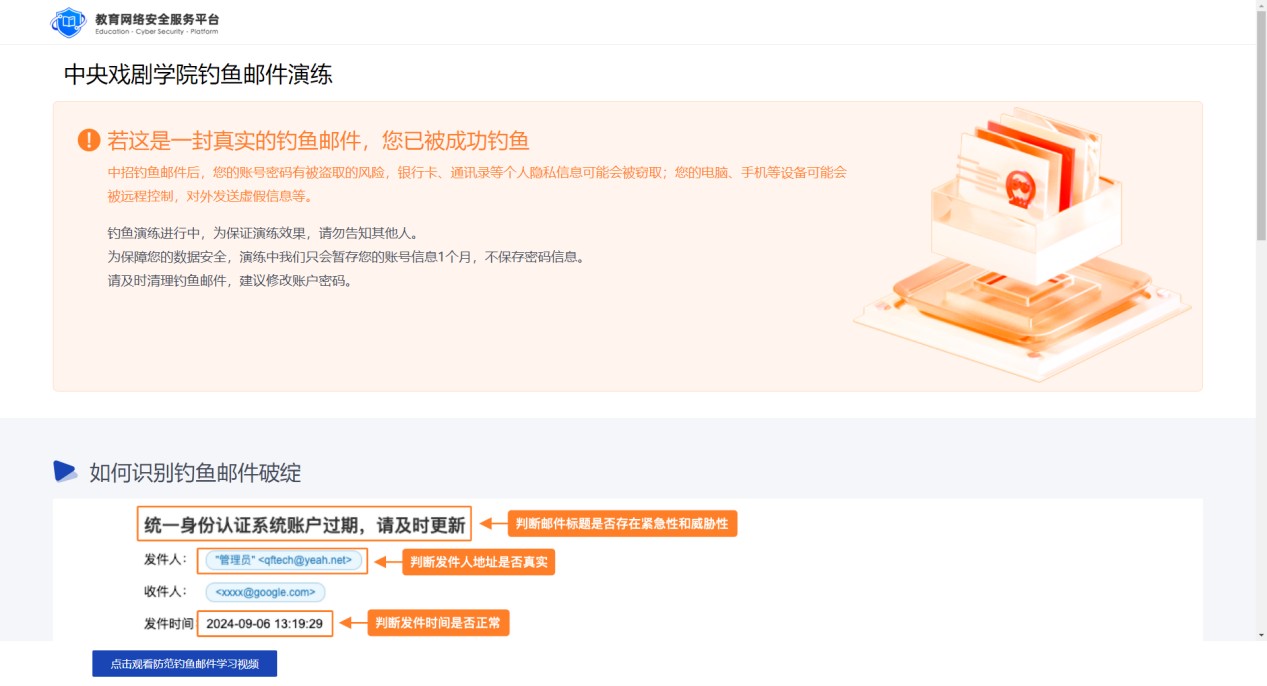Click the orange exclamation warning icon
The image size is (1267, 686).
click(x=89, y=140)
